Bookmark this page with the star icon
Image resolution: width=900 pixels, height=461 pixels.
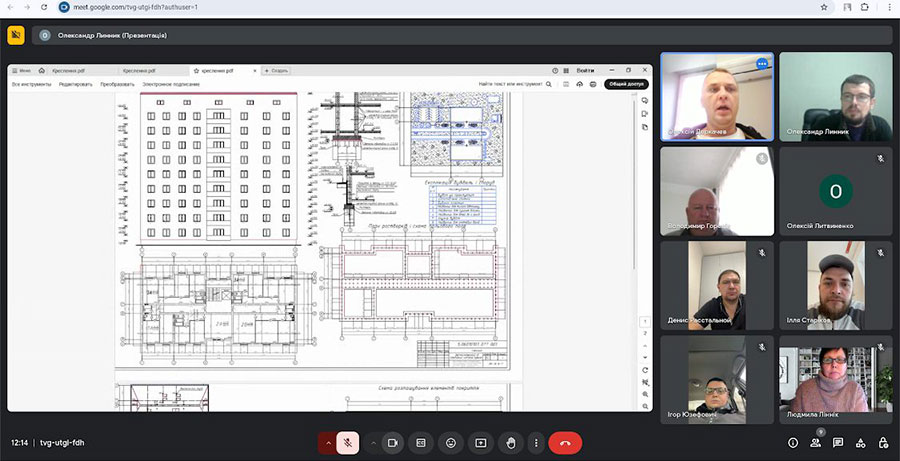tap(823, 6)
